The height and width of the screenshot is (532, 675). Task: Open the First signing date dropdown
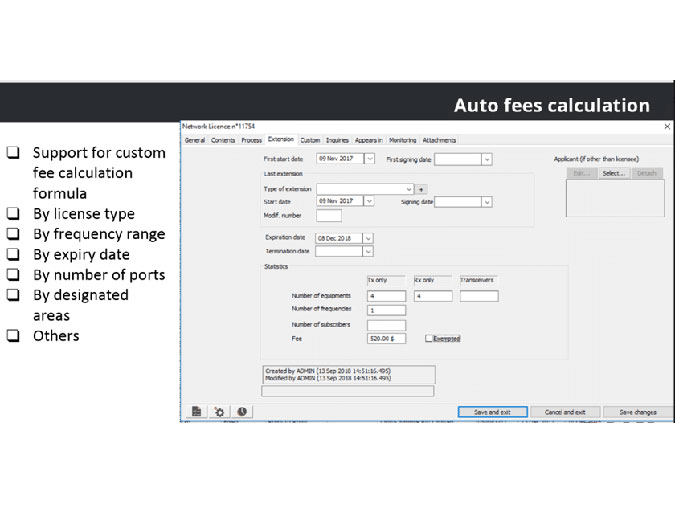pos(487,158)
